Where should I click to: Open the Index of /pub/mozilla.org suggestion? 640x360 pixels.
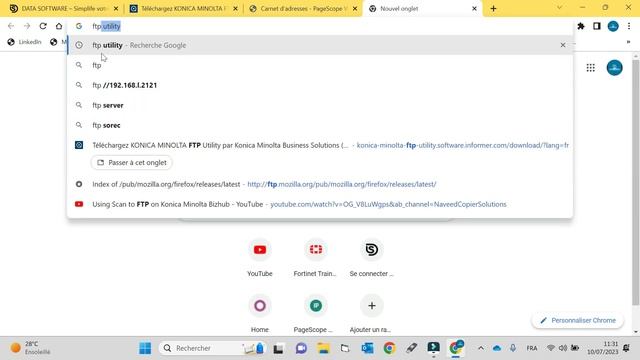click(x=320, y=184)
